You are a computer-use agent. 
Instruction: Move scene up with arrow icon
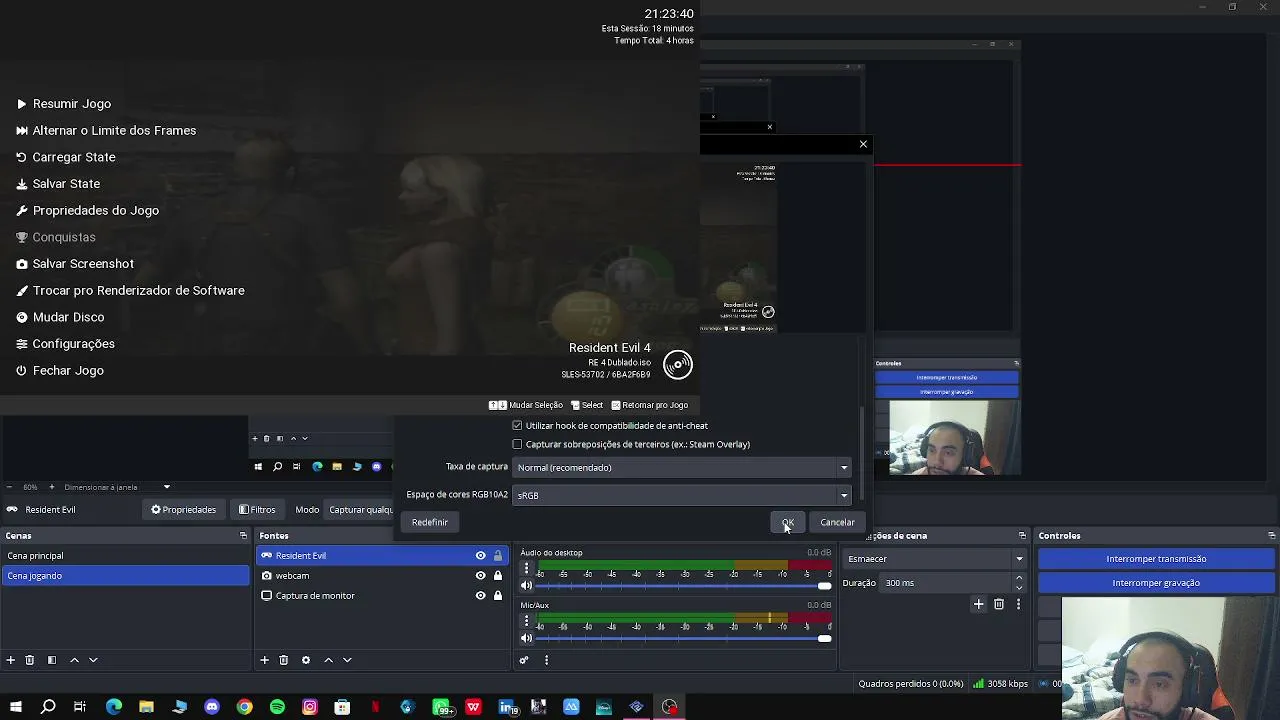tap(74, 660)
